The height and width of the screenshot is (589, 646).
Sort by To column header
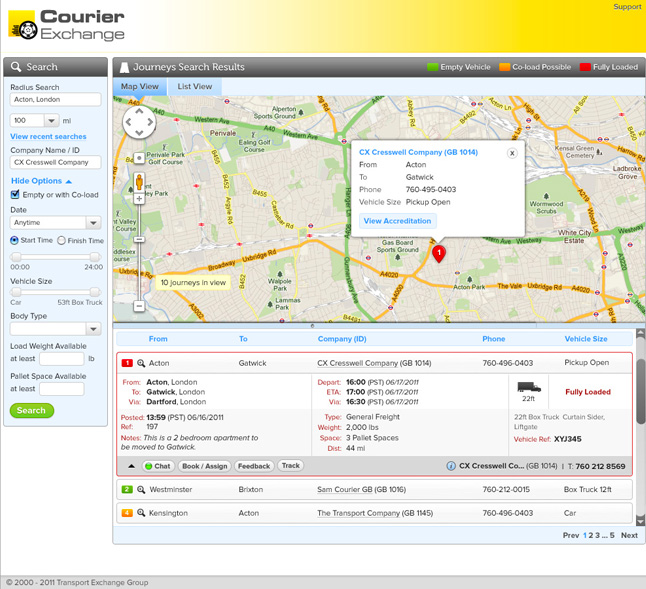click(243, 339)
